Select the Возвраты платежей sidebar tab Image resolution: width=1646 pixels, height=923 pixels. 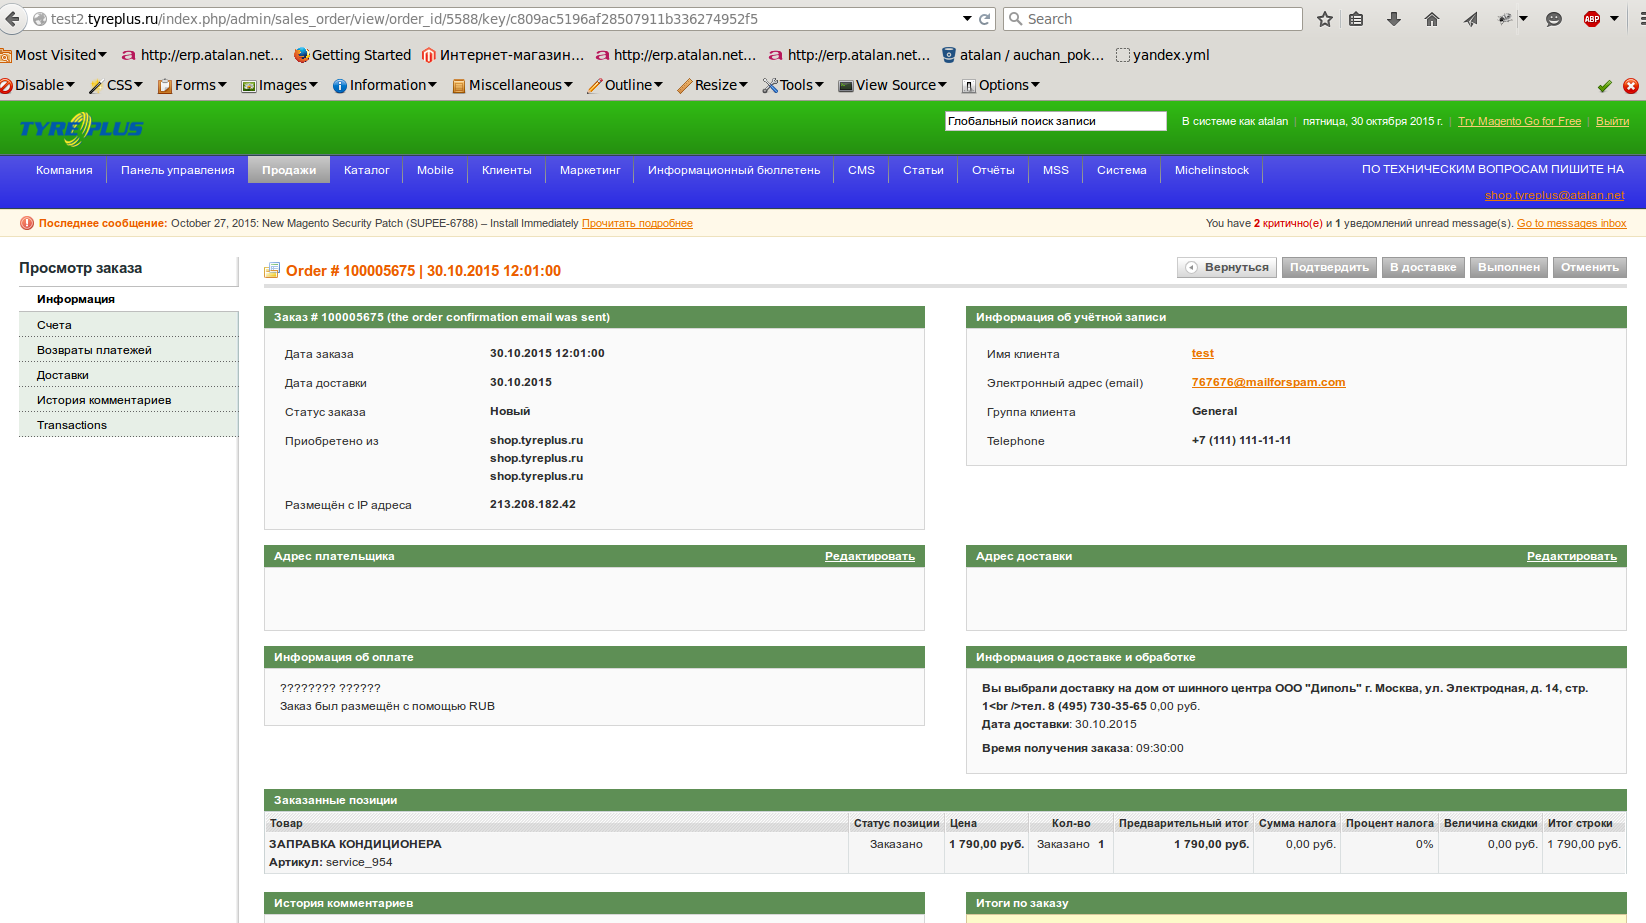(x=128, y=350)
